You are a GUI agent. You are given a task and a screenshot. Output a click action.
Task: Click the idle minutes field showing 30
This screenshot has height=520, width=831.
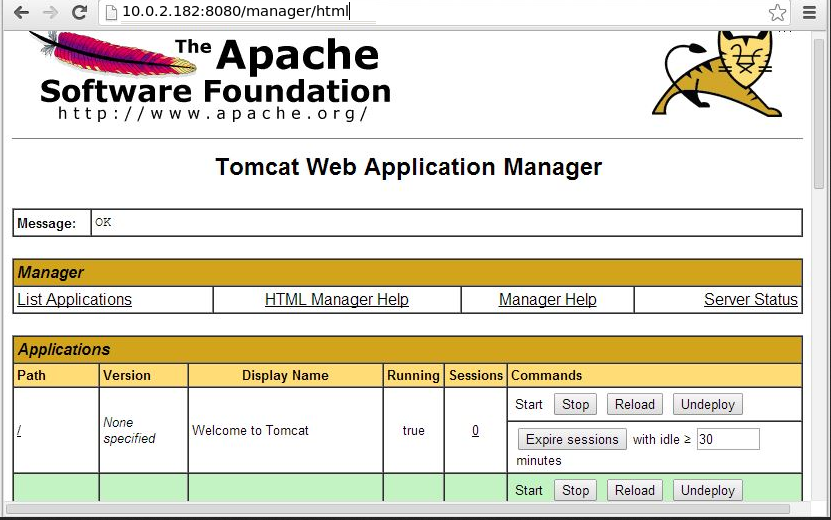tap(728, 439)
